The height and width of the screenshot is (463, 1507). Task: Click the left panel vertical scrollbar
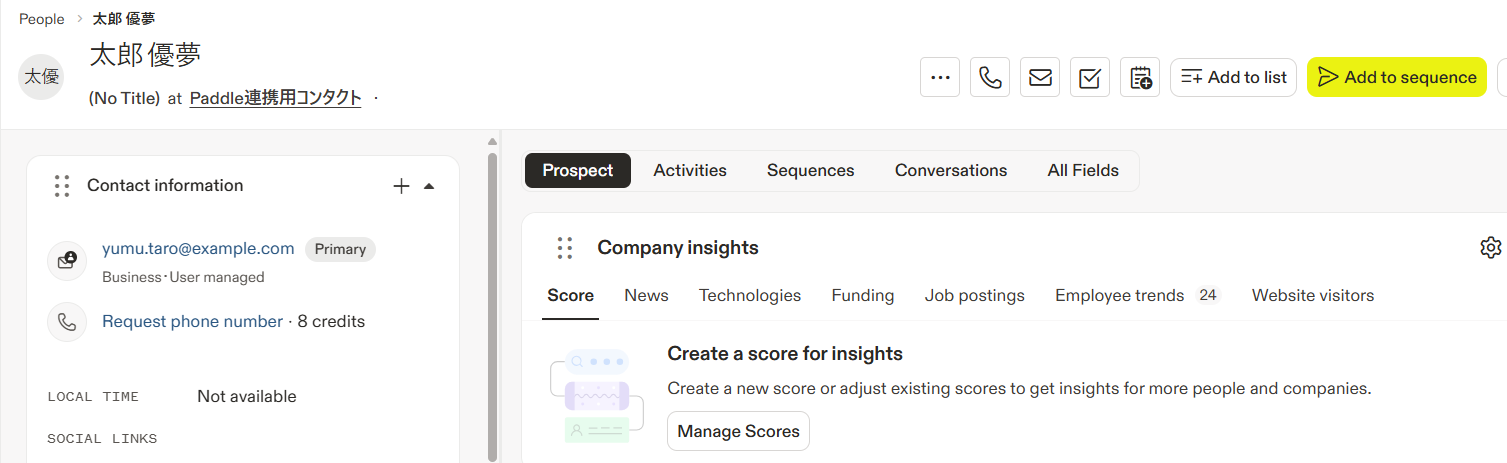point(492,300)
